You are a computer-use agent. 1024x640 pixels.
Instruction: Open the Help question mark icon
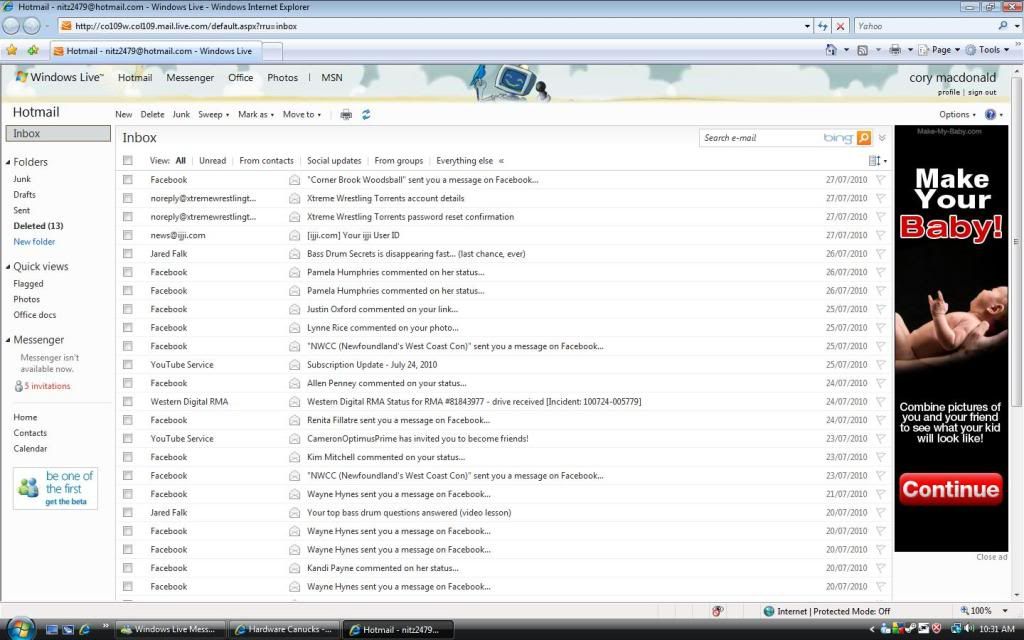click(x=991, y=115)
